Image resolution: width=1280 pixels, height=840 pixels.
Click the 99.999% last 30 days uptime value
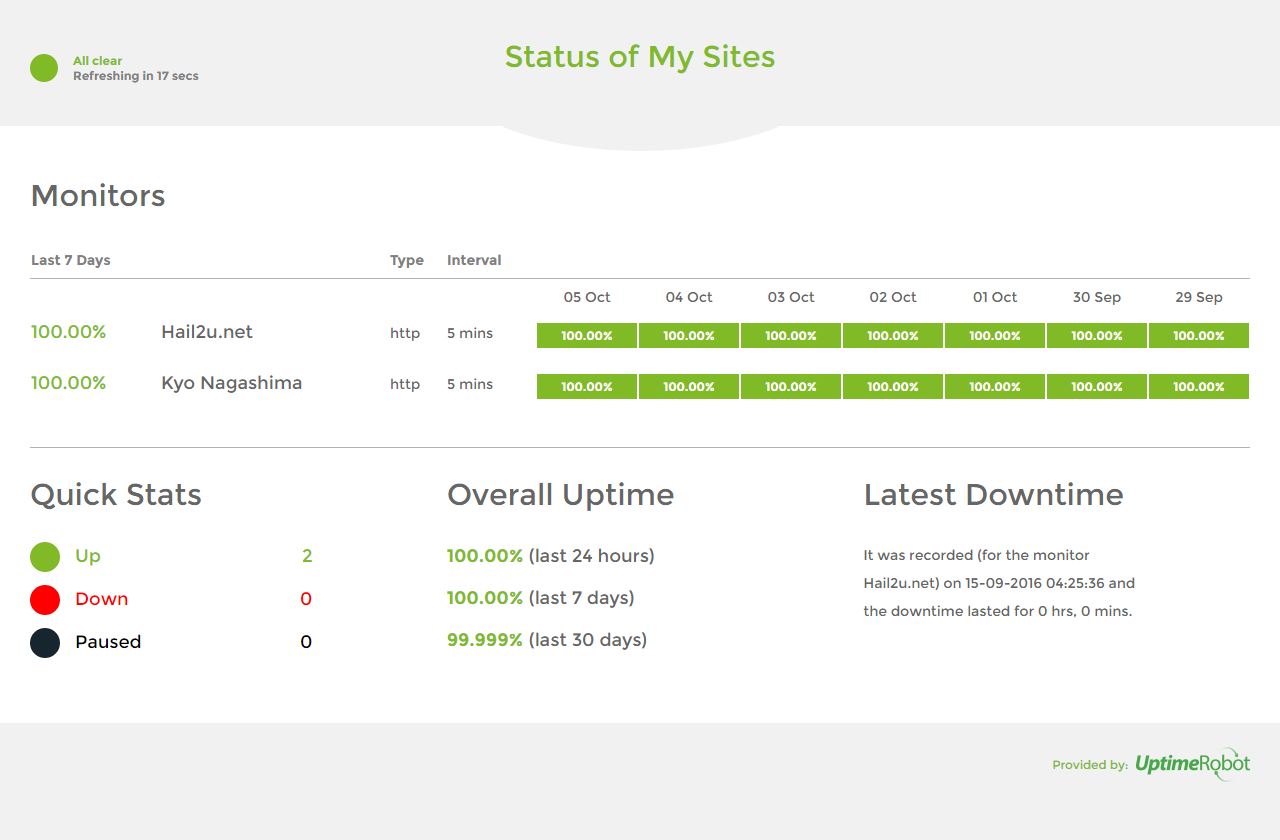pos(484,639)
